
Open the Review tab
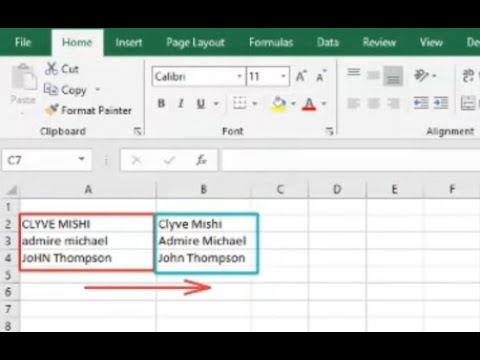point(379,42)
